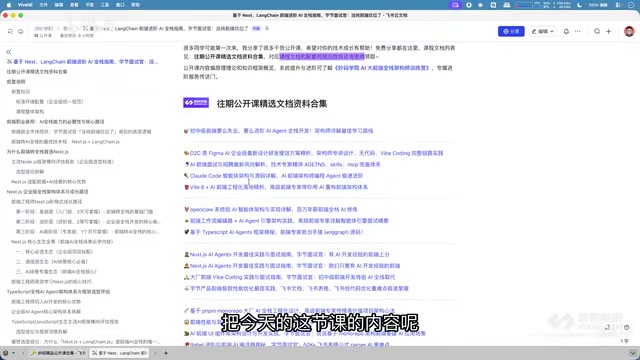Select outline item 课程整体架构
This screenshot has width=640, height=360.
pyautogui.click(x=30, y=111)
